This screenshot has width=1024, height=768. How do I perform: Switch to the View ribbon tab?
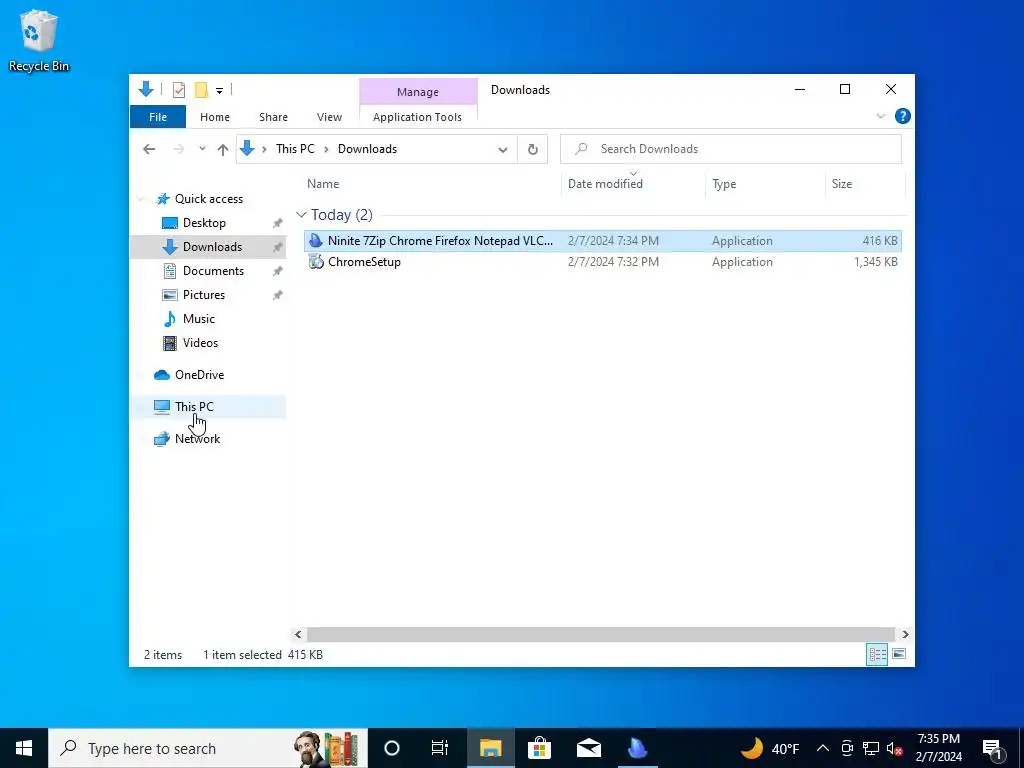[x=329, y=117]
